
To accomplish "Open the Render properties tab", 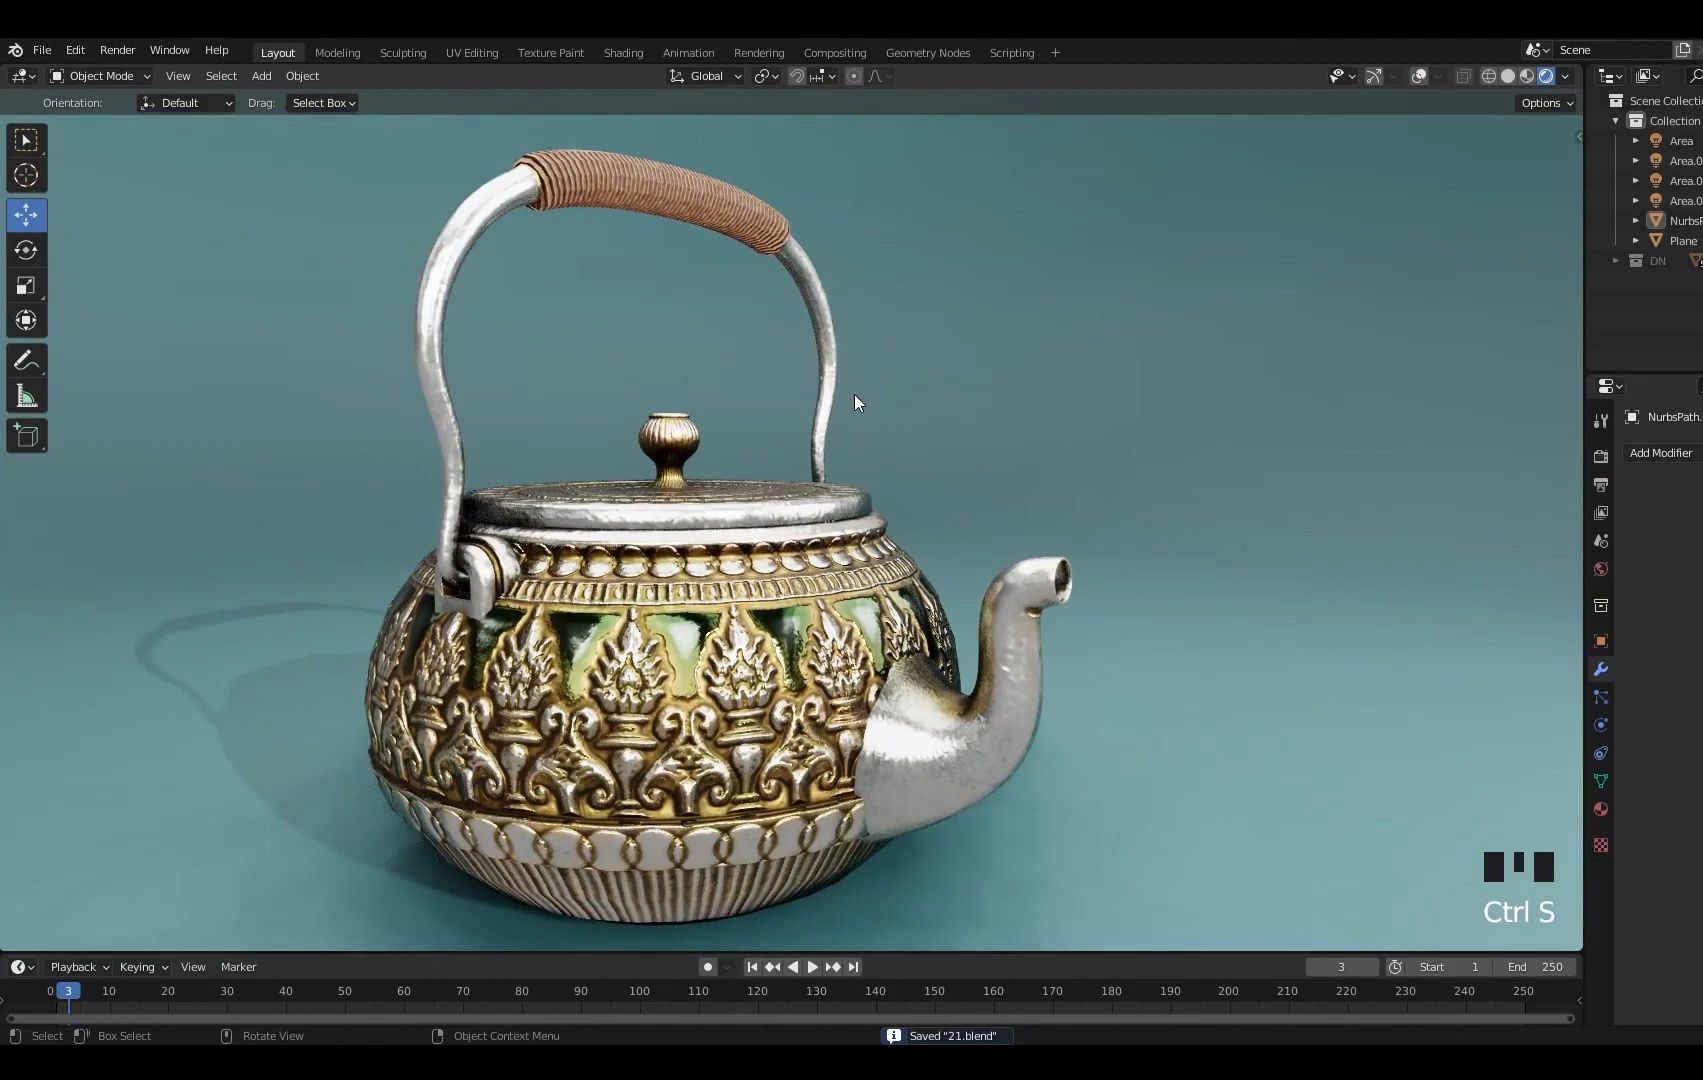I will click(x=1600, y=455).
